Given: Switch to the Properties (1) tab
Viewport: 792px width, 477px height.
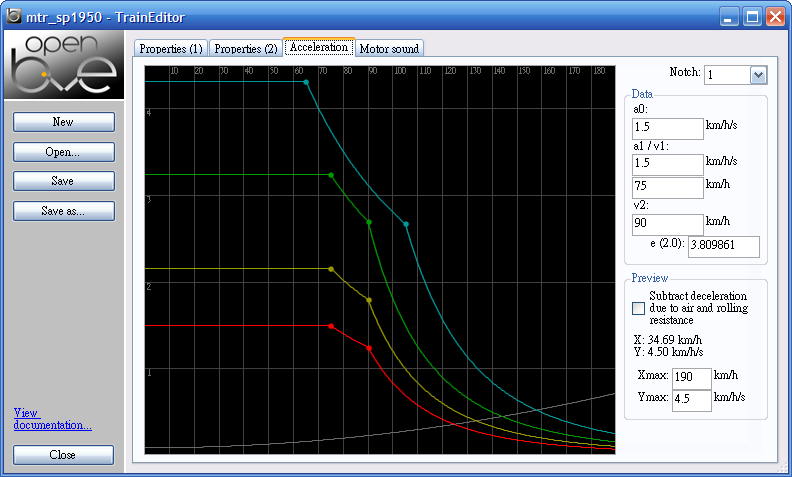Looking at the screenshot, I should click(170, 48).
